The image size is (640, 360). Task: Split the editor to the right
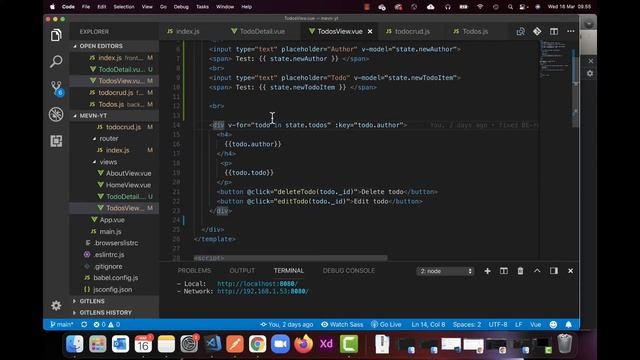(x=554, y=31)
